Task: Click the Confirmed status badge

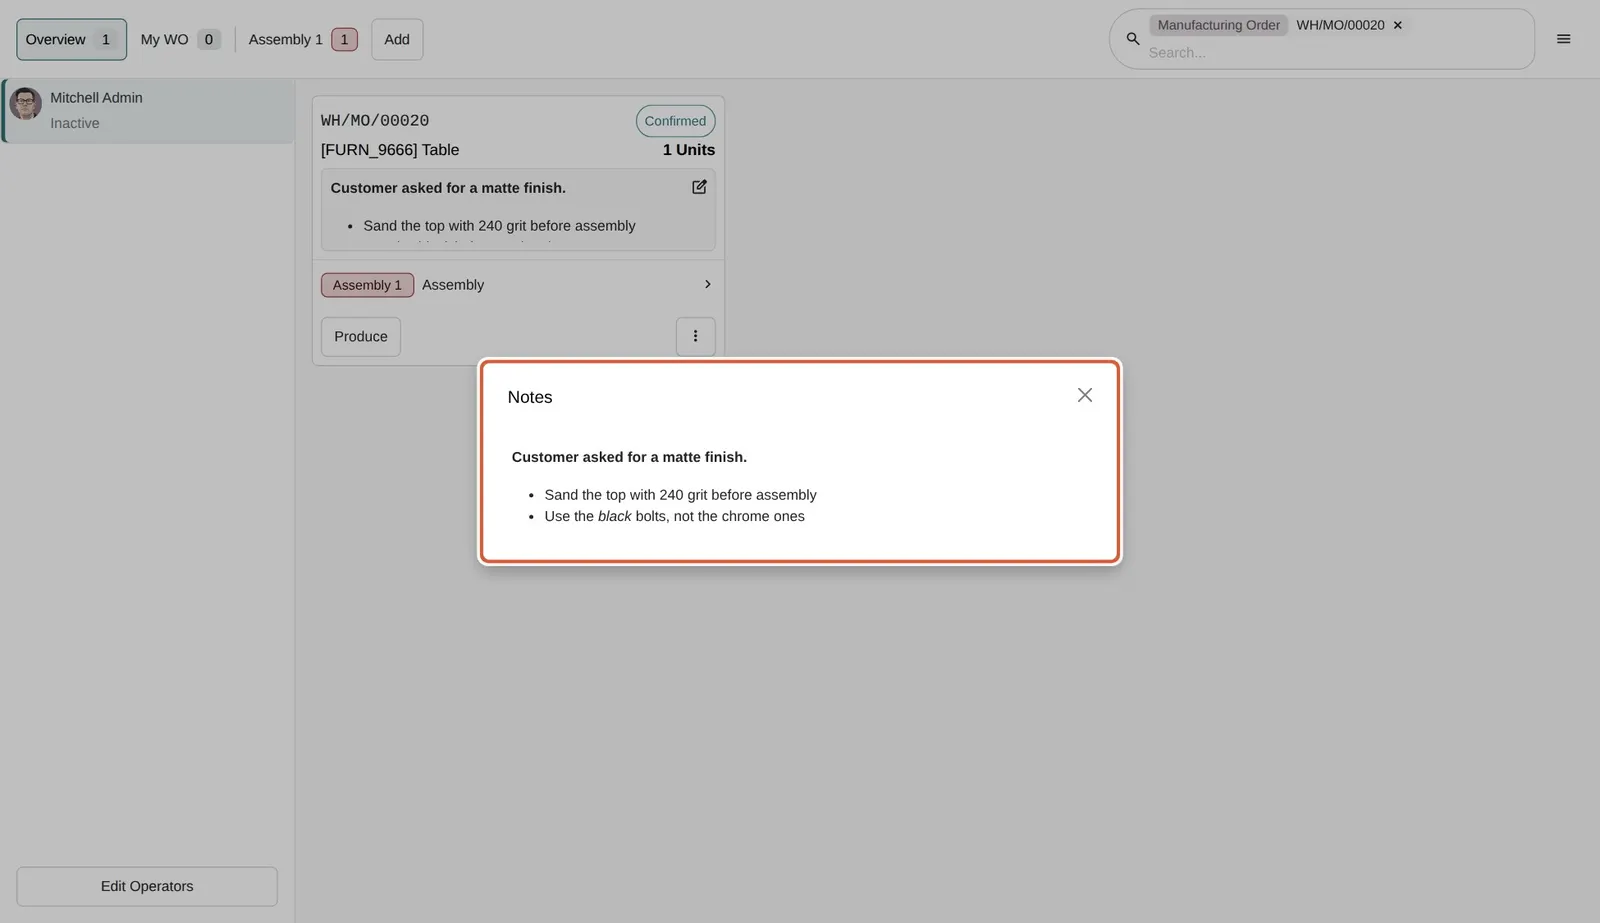Action: pyautogui.click(x=675, y=121)
